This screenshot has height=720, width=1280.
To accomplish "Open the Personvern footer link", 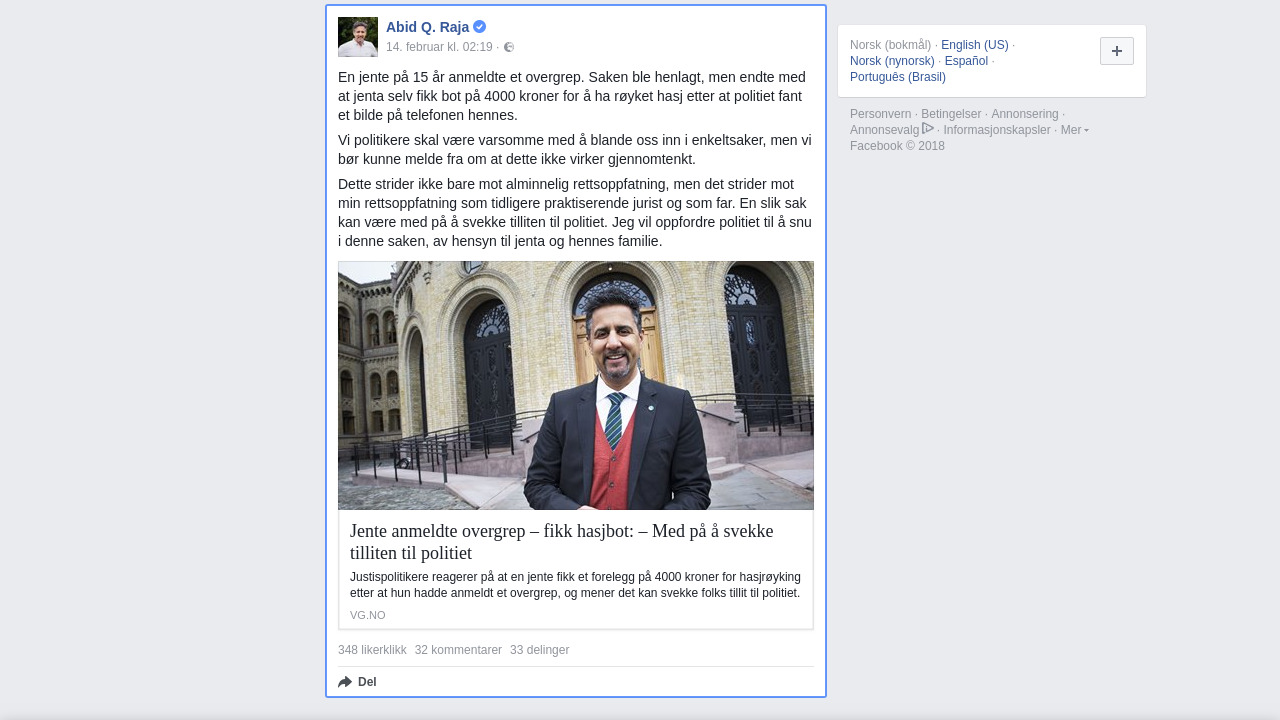I will point(880,114).
